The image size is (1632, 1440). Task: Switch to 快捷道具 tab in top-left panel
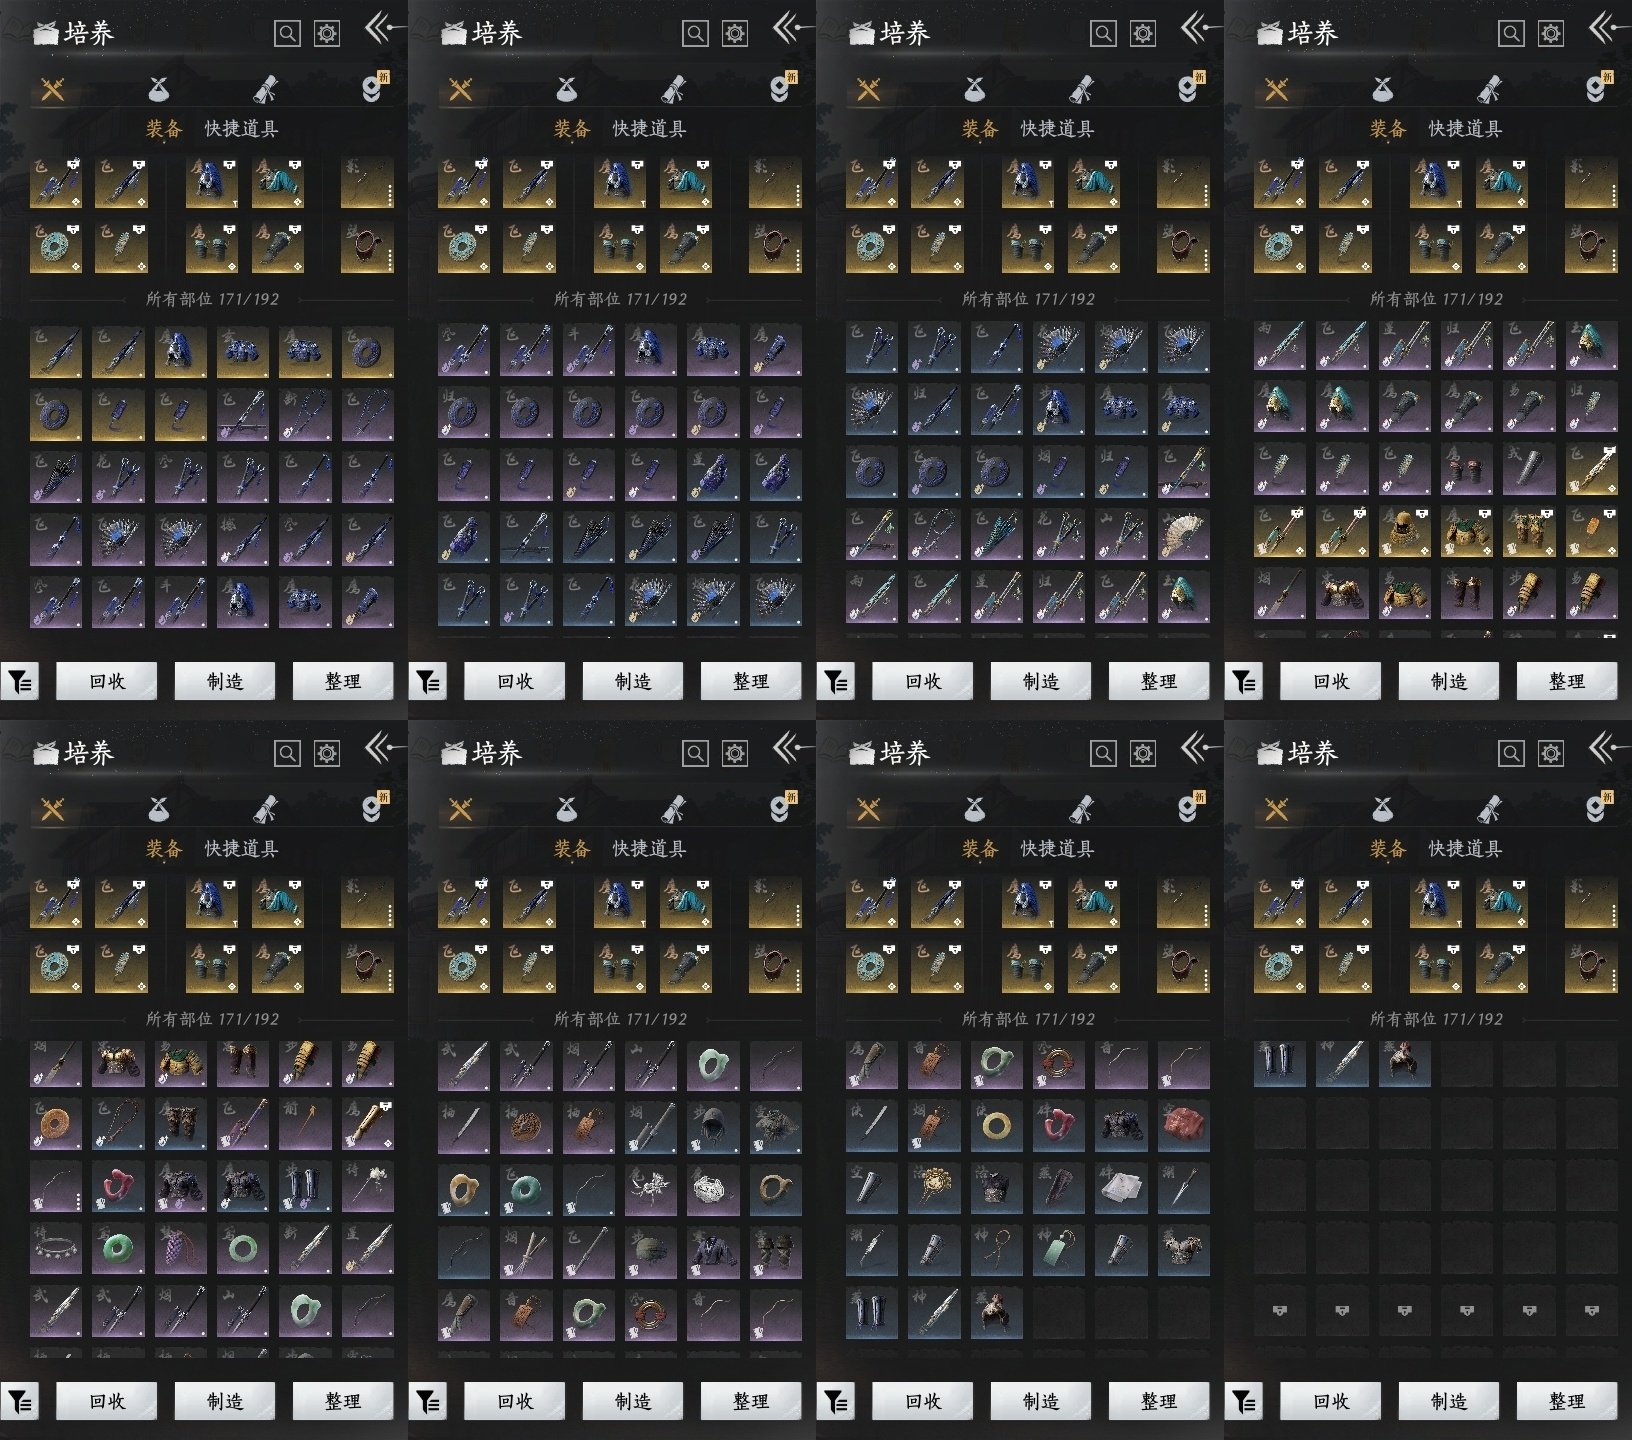pos(241,129)
